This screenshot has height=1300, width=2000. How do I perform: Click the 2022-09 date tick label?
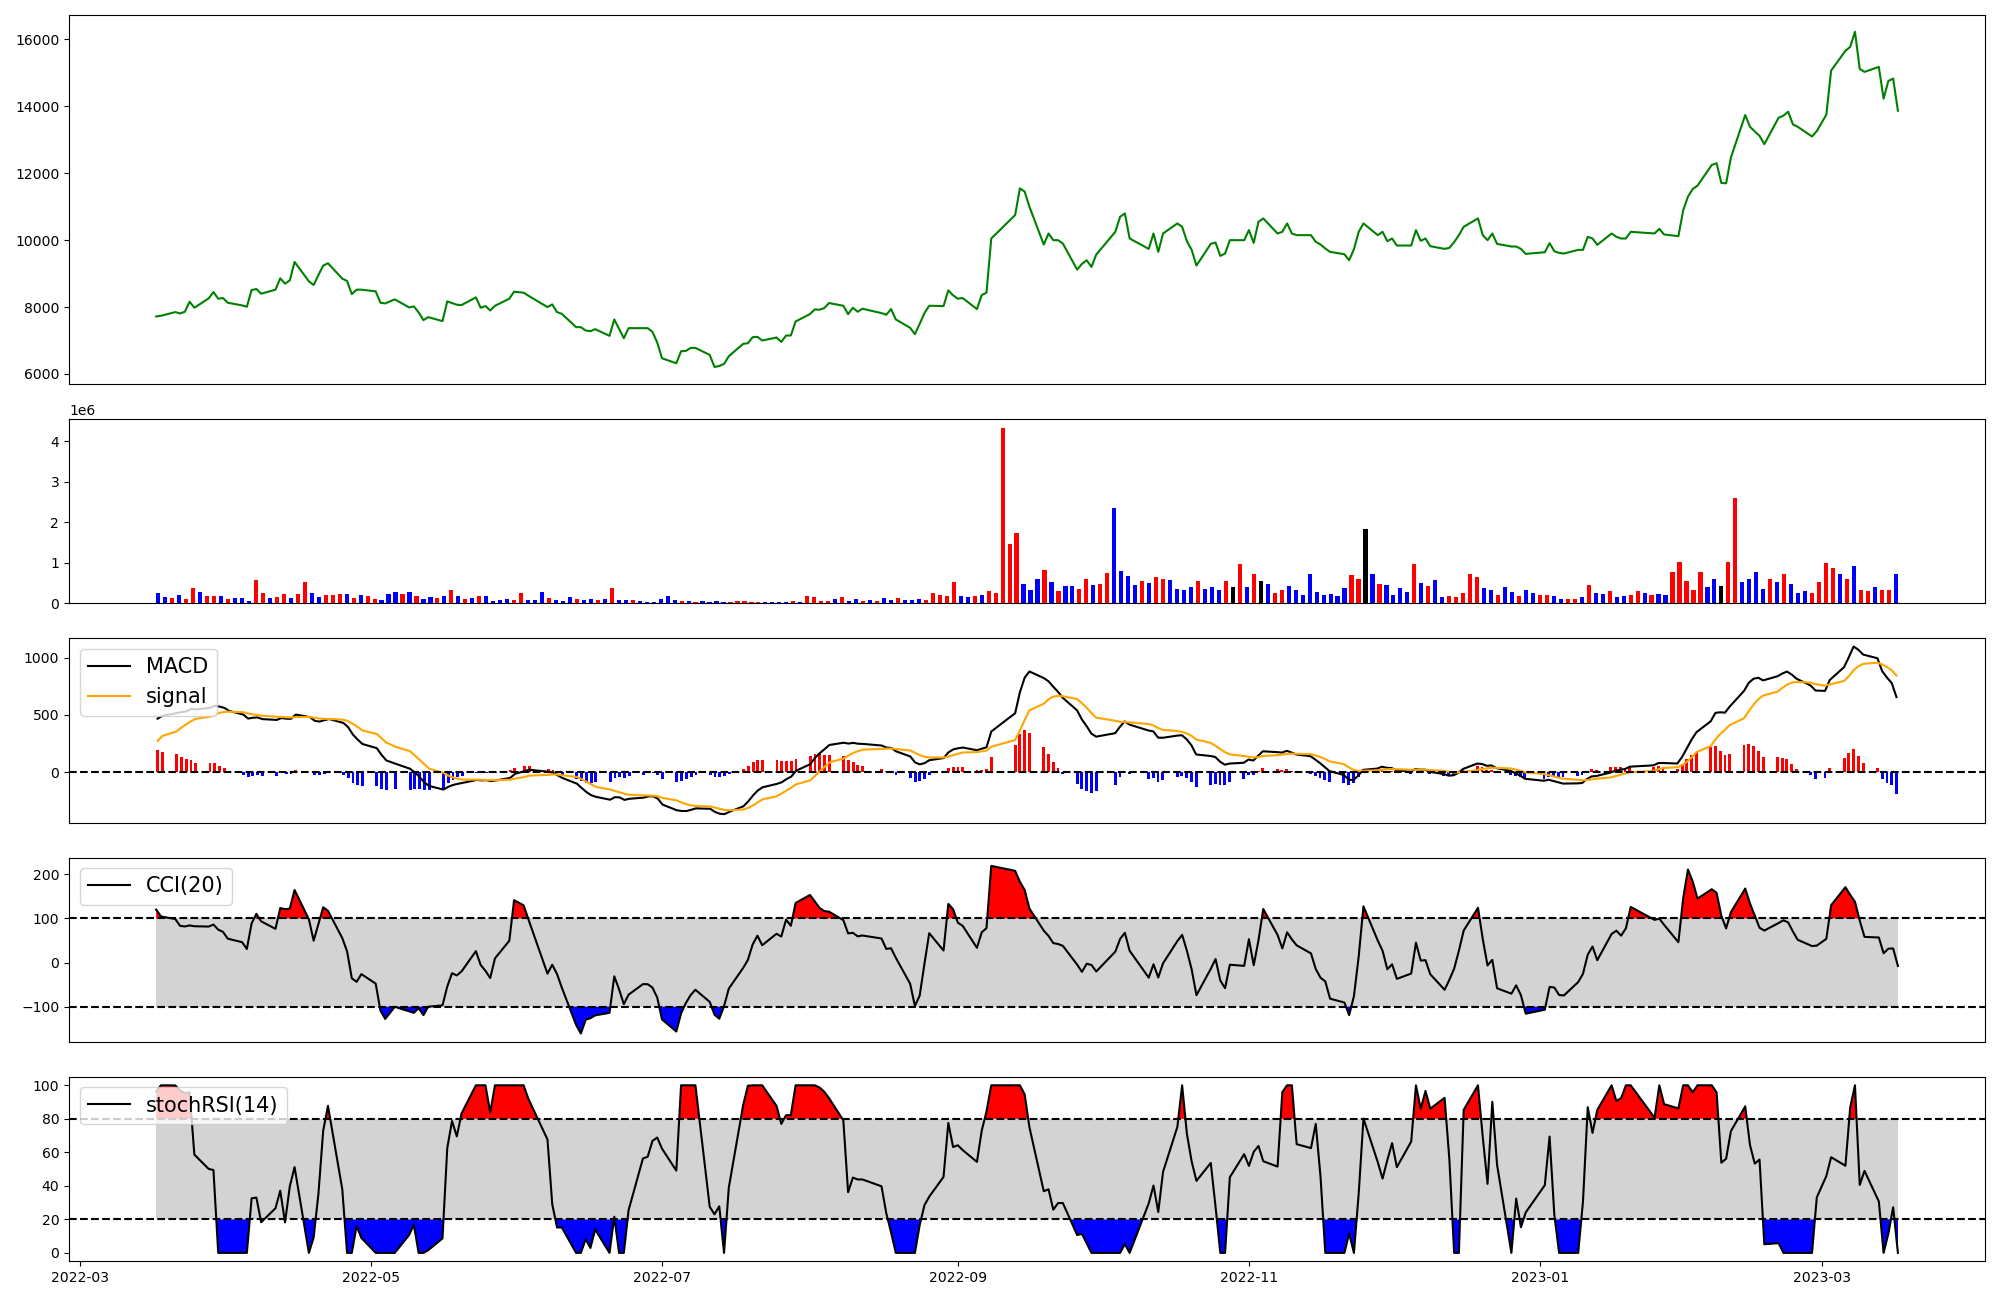click(x=958, y=1277)
